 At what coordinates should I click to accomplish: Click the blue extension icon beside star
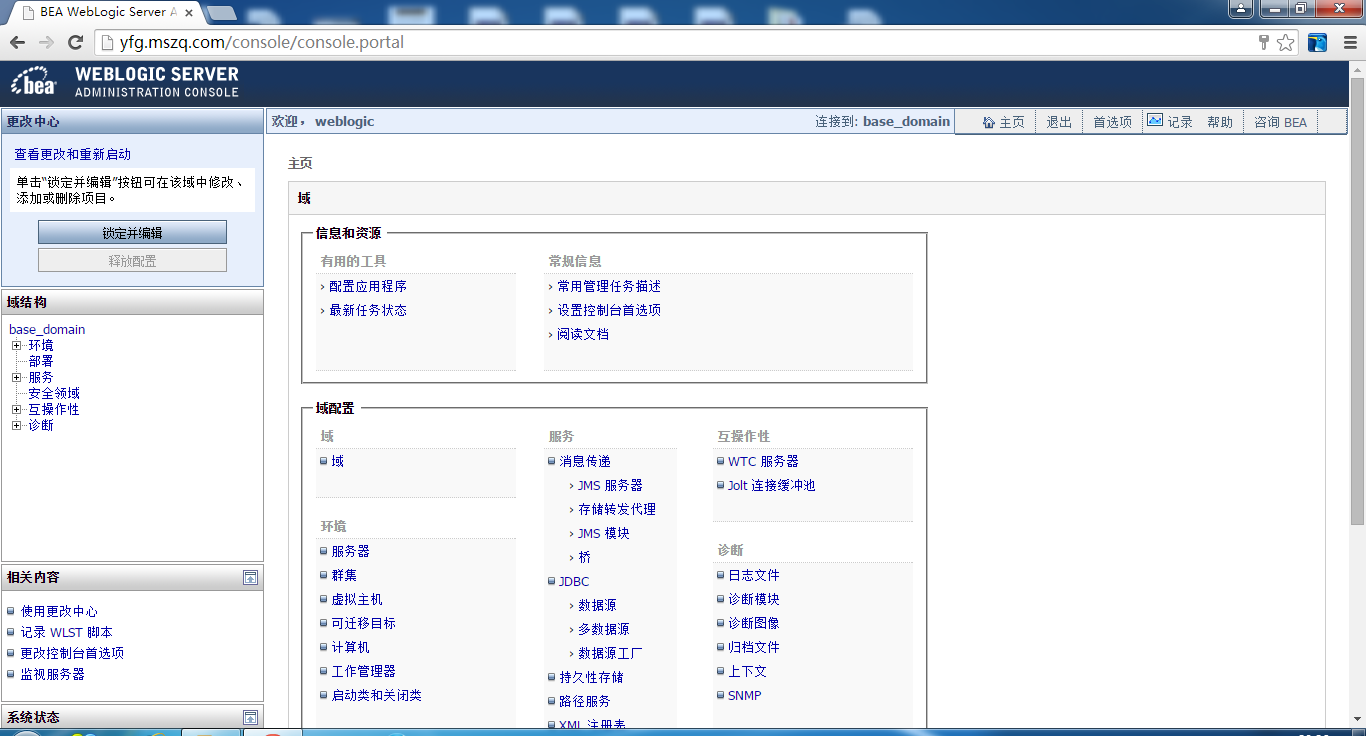tap(1317, 42)
